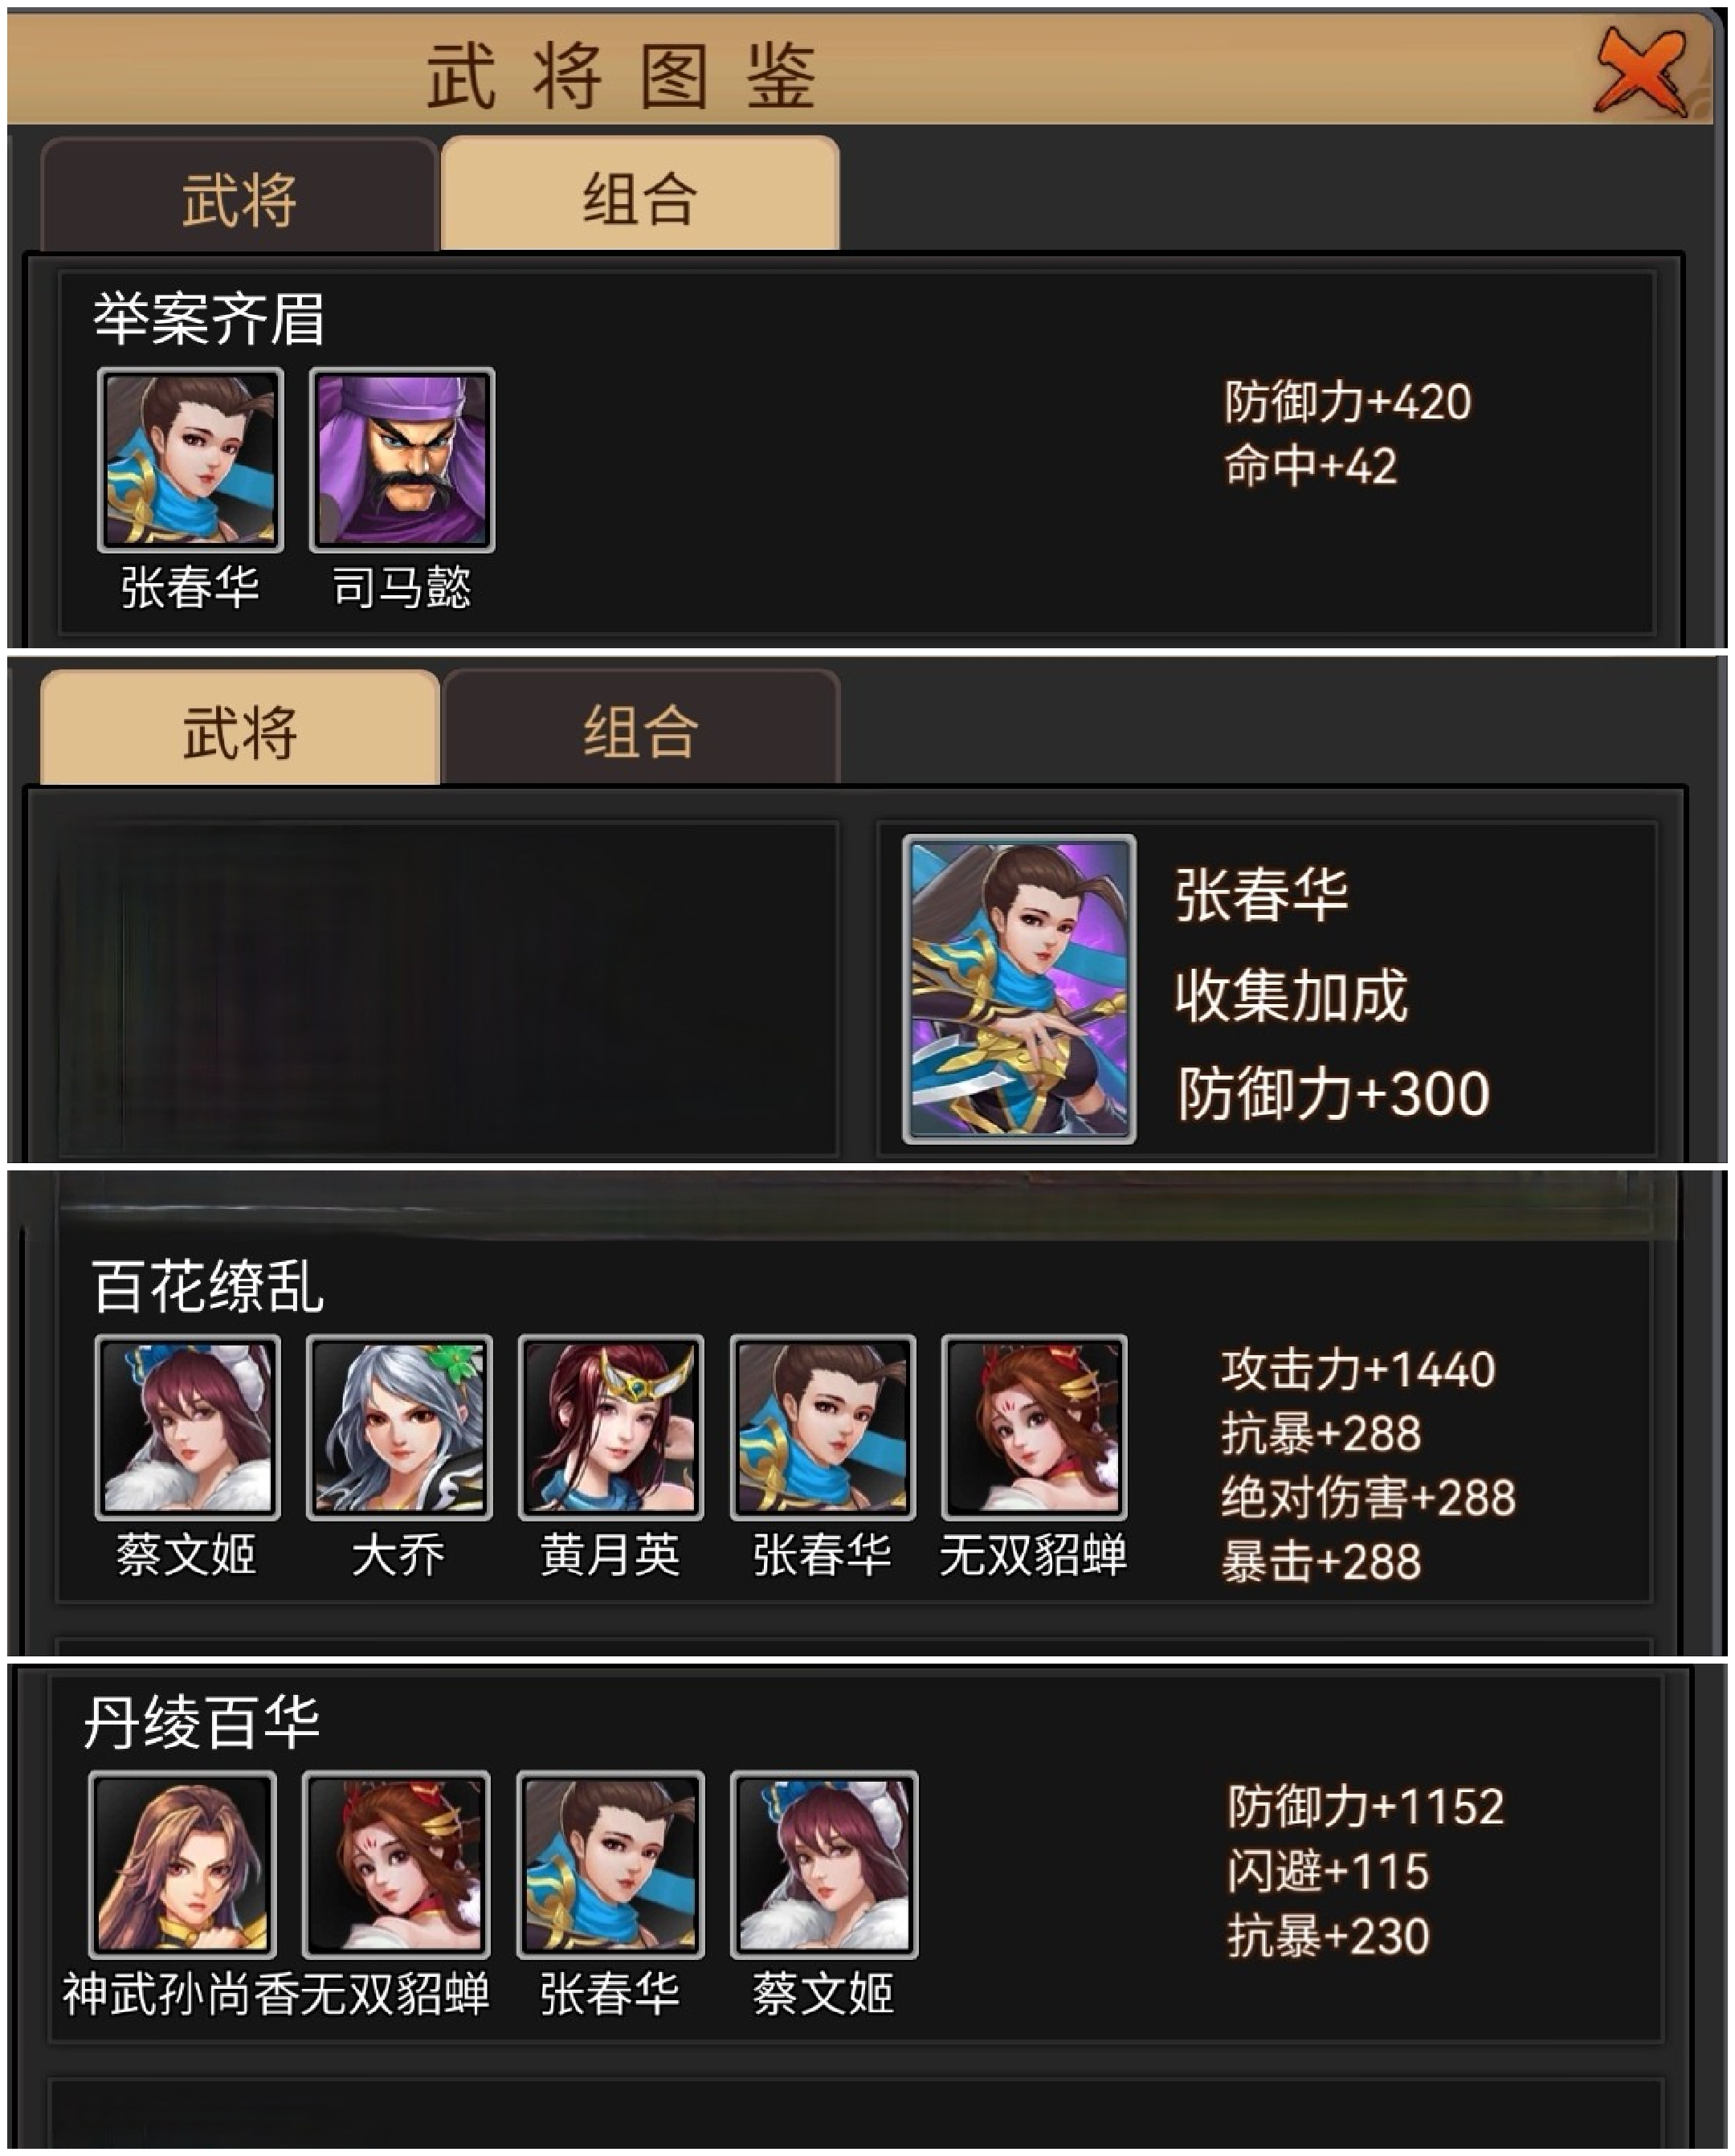View large 张春华 card artwork
This screenshot has height=2156, width=1735.
pyautogui.click(x=1019, y=989)
